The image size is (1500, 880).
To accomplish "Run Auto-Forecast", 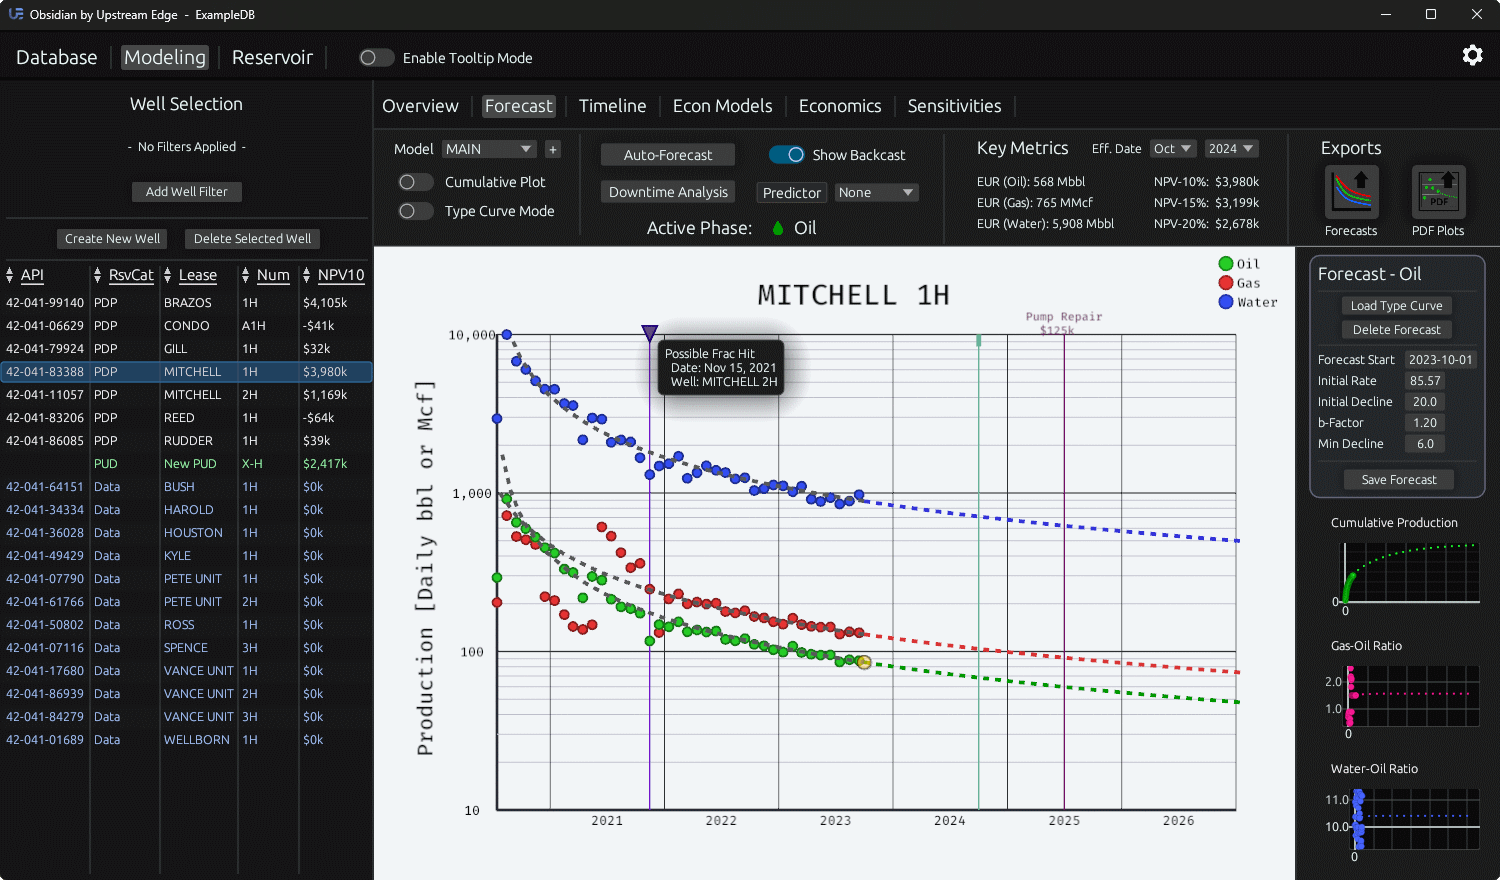I will (667, 155).
